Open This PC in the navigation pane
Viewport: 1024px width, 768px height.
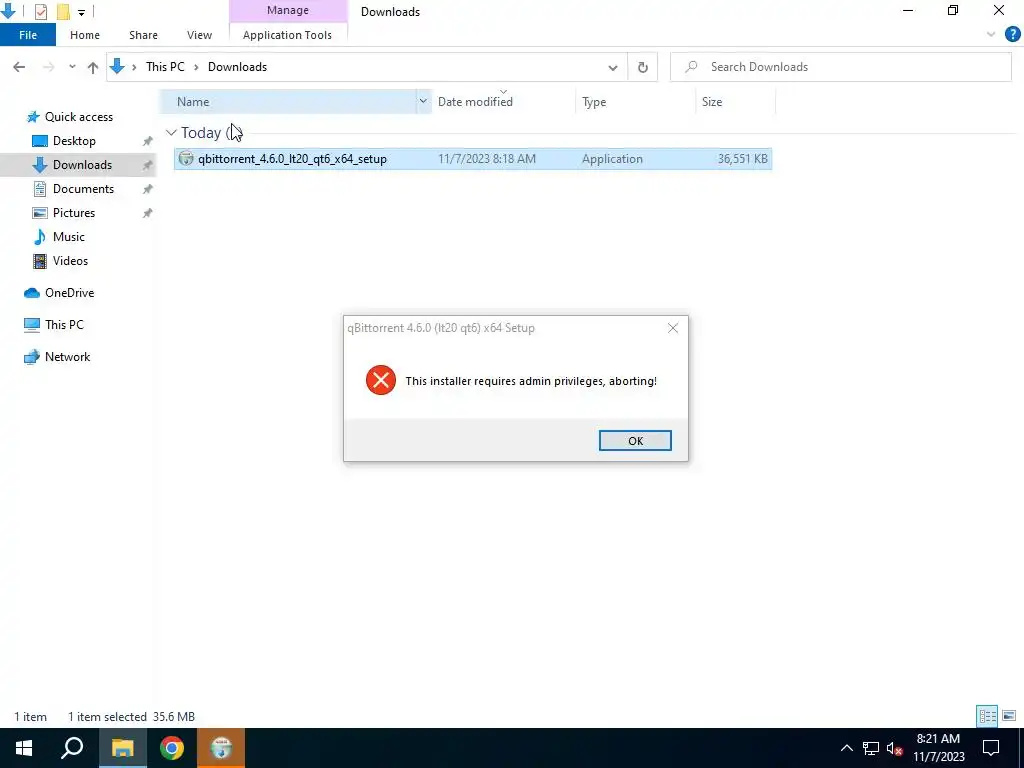[x=64, y=325]
